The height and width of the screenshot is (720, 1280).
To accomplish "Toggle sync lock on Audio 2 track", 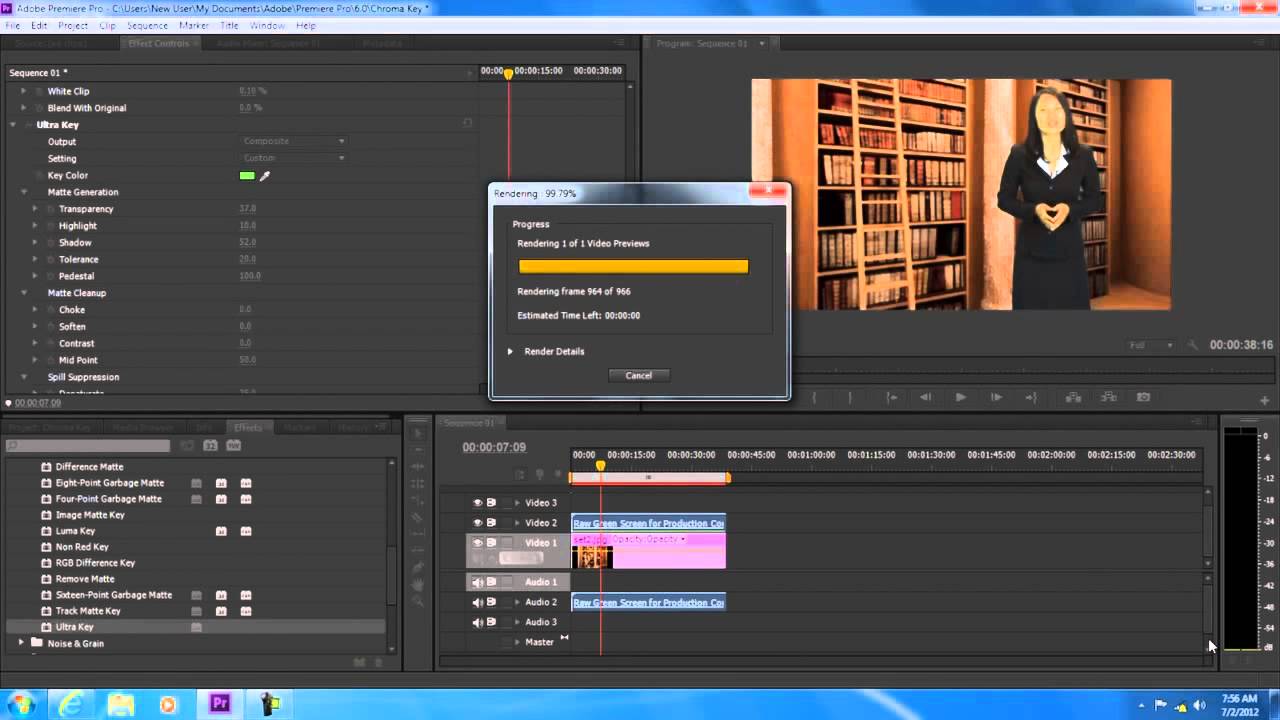I will click(491, 602).
